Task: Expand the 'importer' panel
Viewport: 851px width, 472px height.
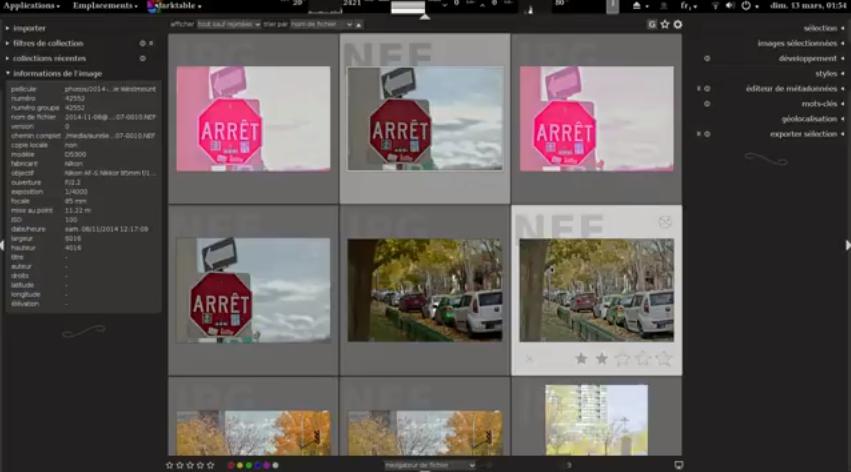Action: [x=29, y=28]
